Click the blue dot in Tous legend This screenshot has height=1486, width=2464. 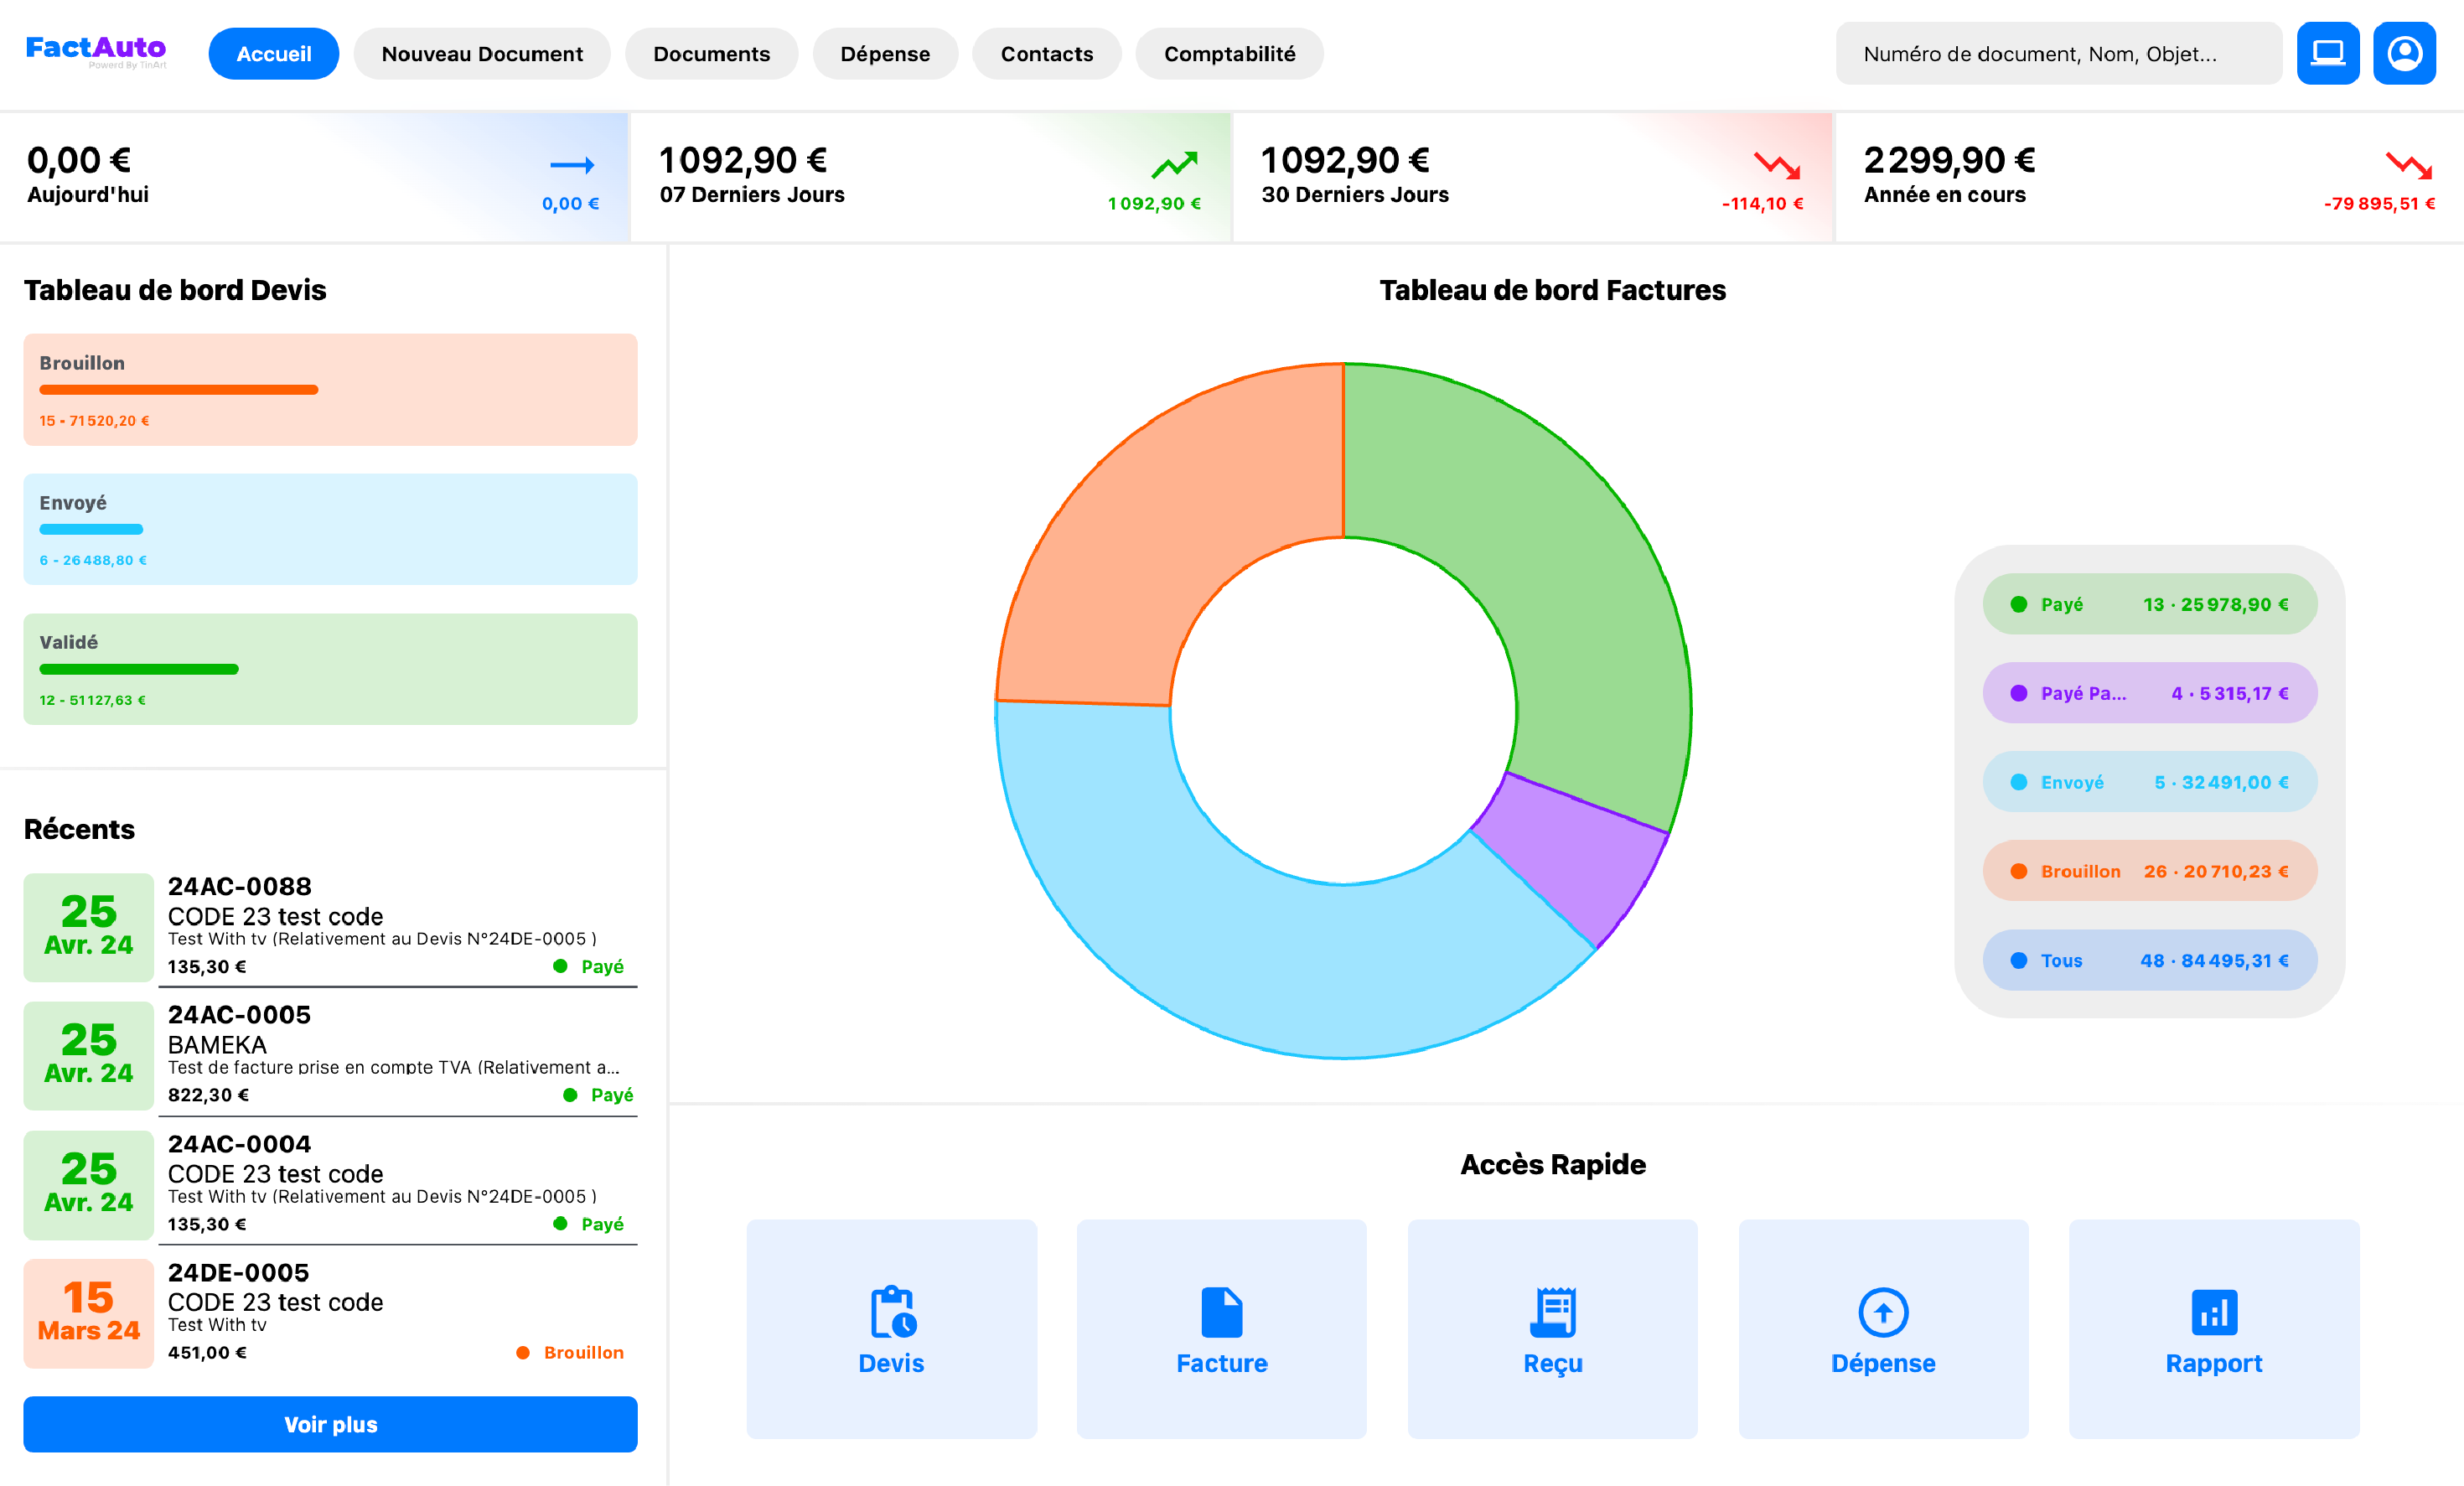pos(2019,961)
